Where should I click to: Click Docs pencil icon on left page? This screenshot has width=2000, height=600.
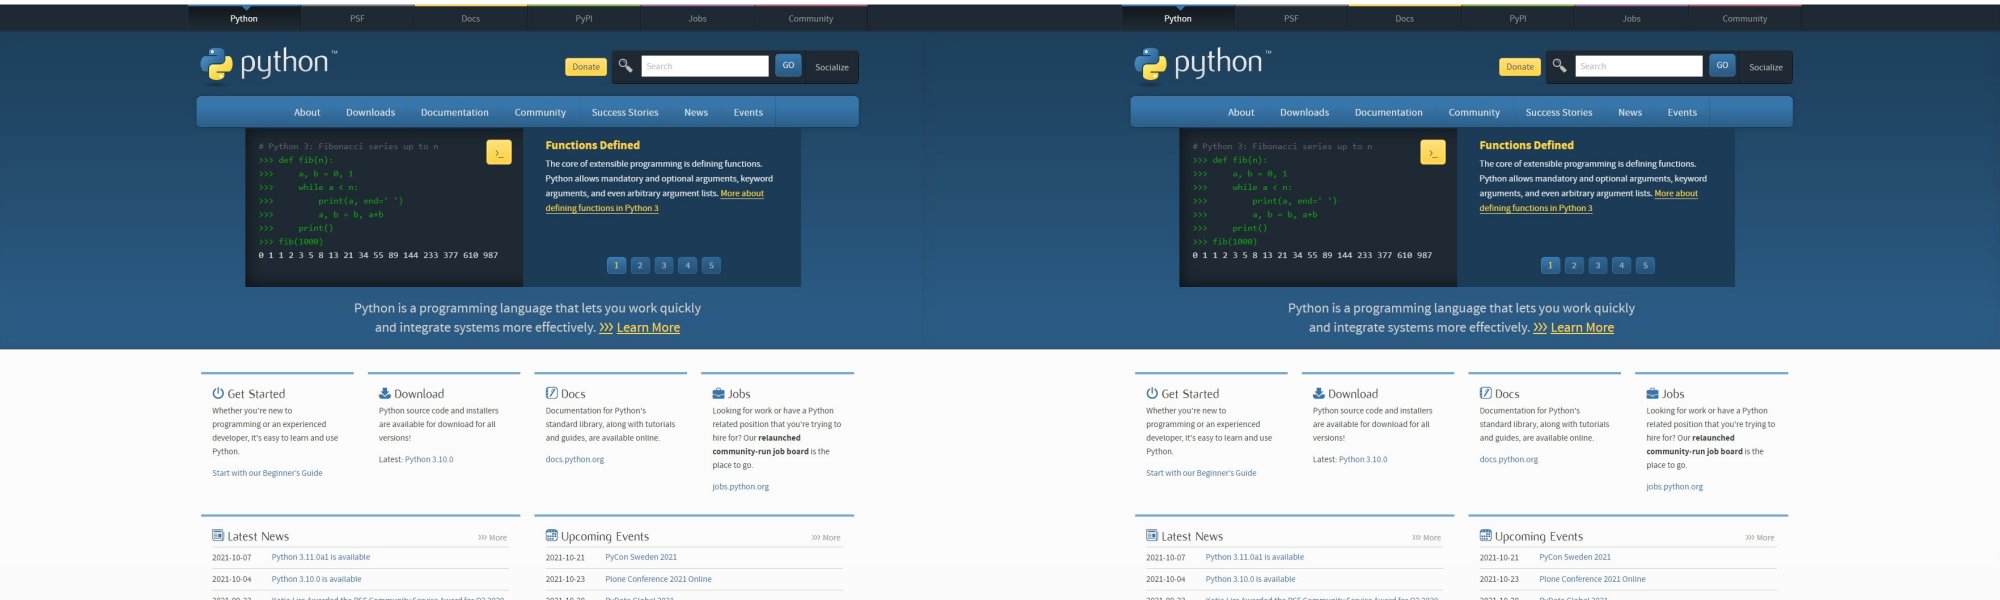point(552,393)
